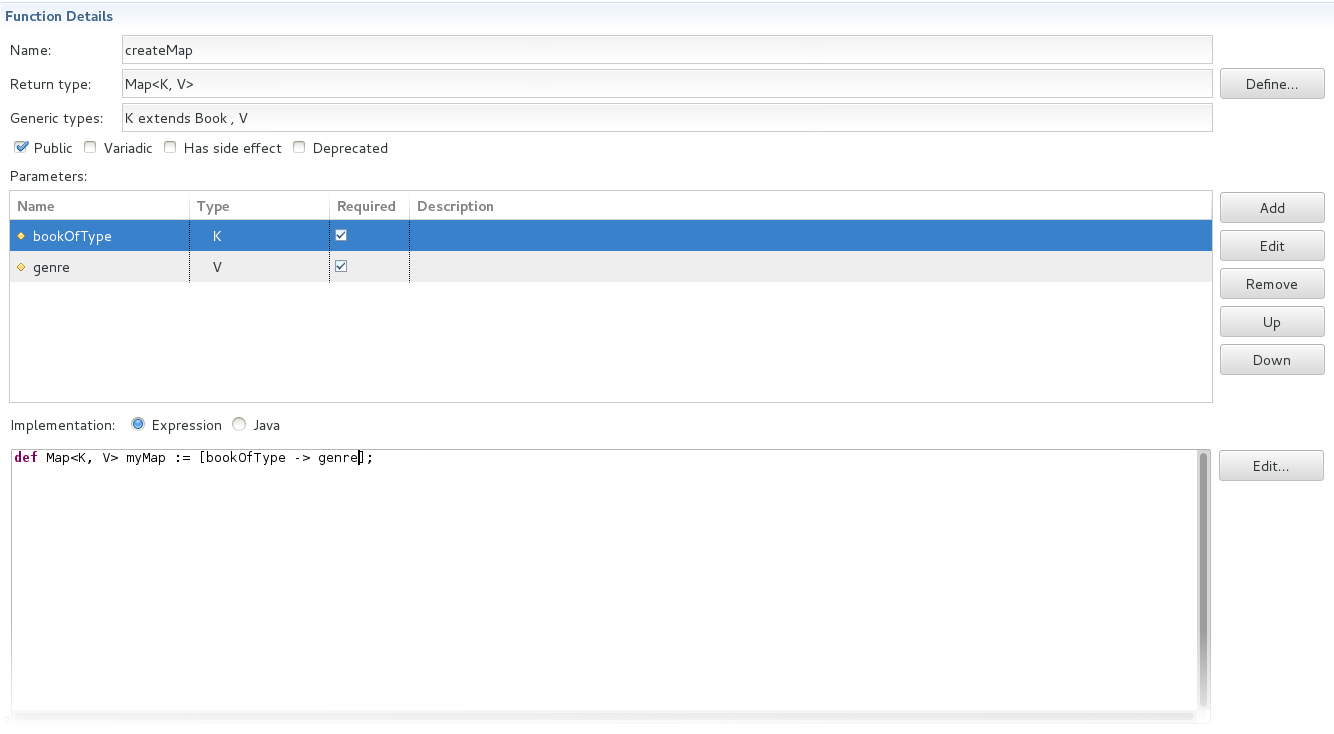Click the bookOfType parameter diamond icon
The width and height of the screenshot is (1334, 734).
(x=21, y=236)
